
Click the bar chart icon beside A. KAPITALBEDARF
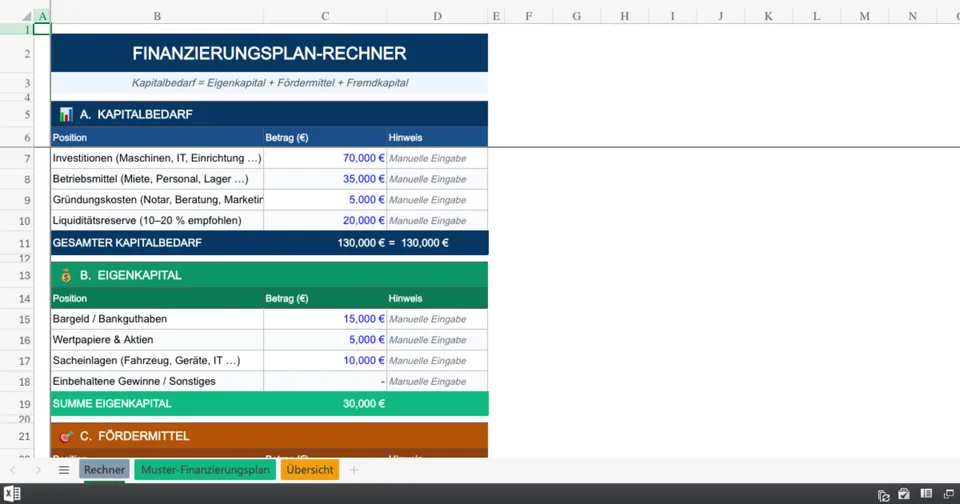point(66,115)
